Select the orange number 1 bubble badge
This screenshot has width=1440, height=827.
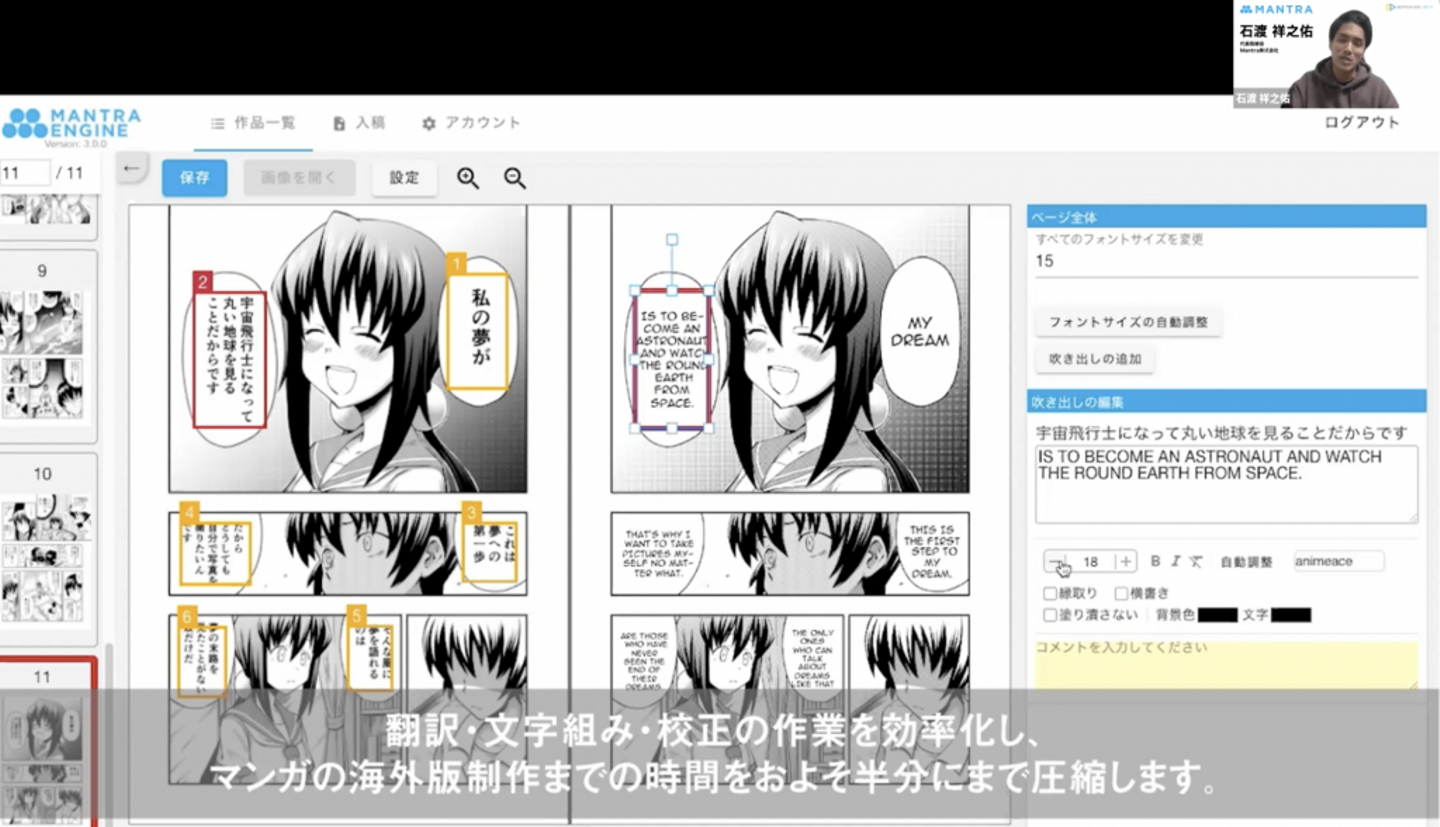(x=457, y=265)
